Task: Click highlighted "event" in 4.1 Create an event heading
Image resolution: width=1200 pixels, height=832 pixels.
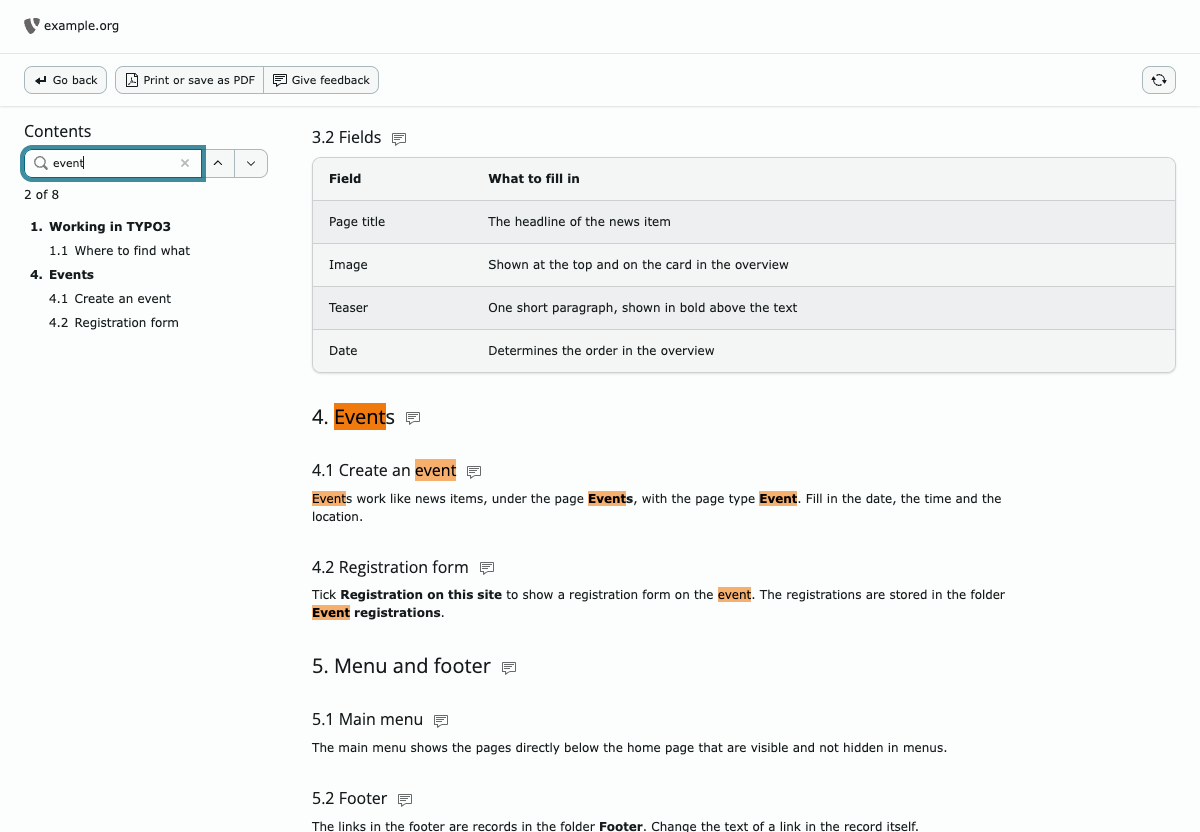Action: tap(435, 470)
